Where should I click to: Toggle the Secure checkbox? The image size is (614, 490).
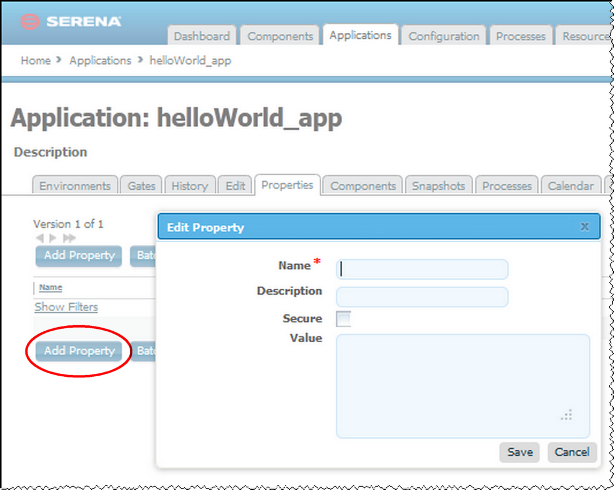pyautogui.click(x=343, y=319)
